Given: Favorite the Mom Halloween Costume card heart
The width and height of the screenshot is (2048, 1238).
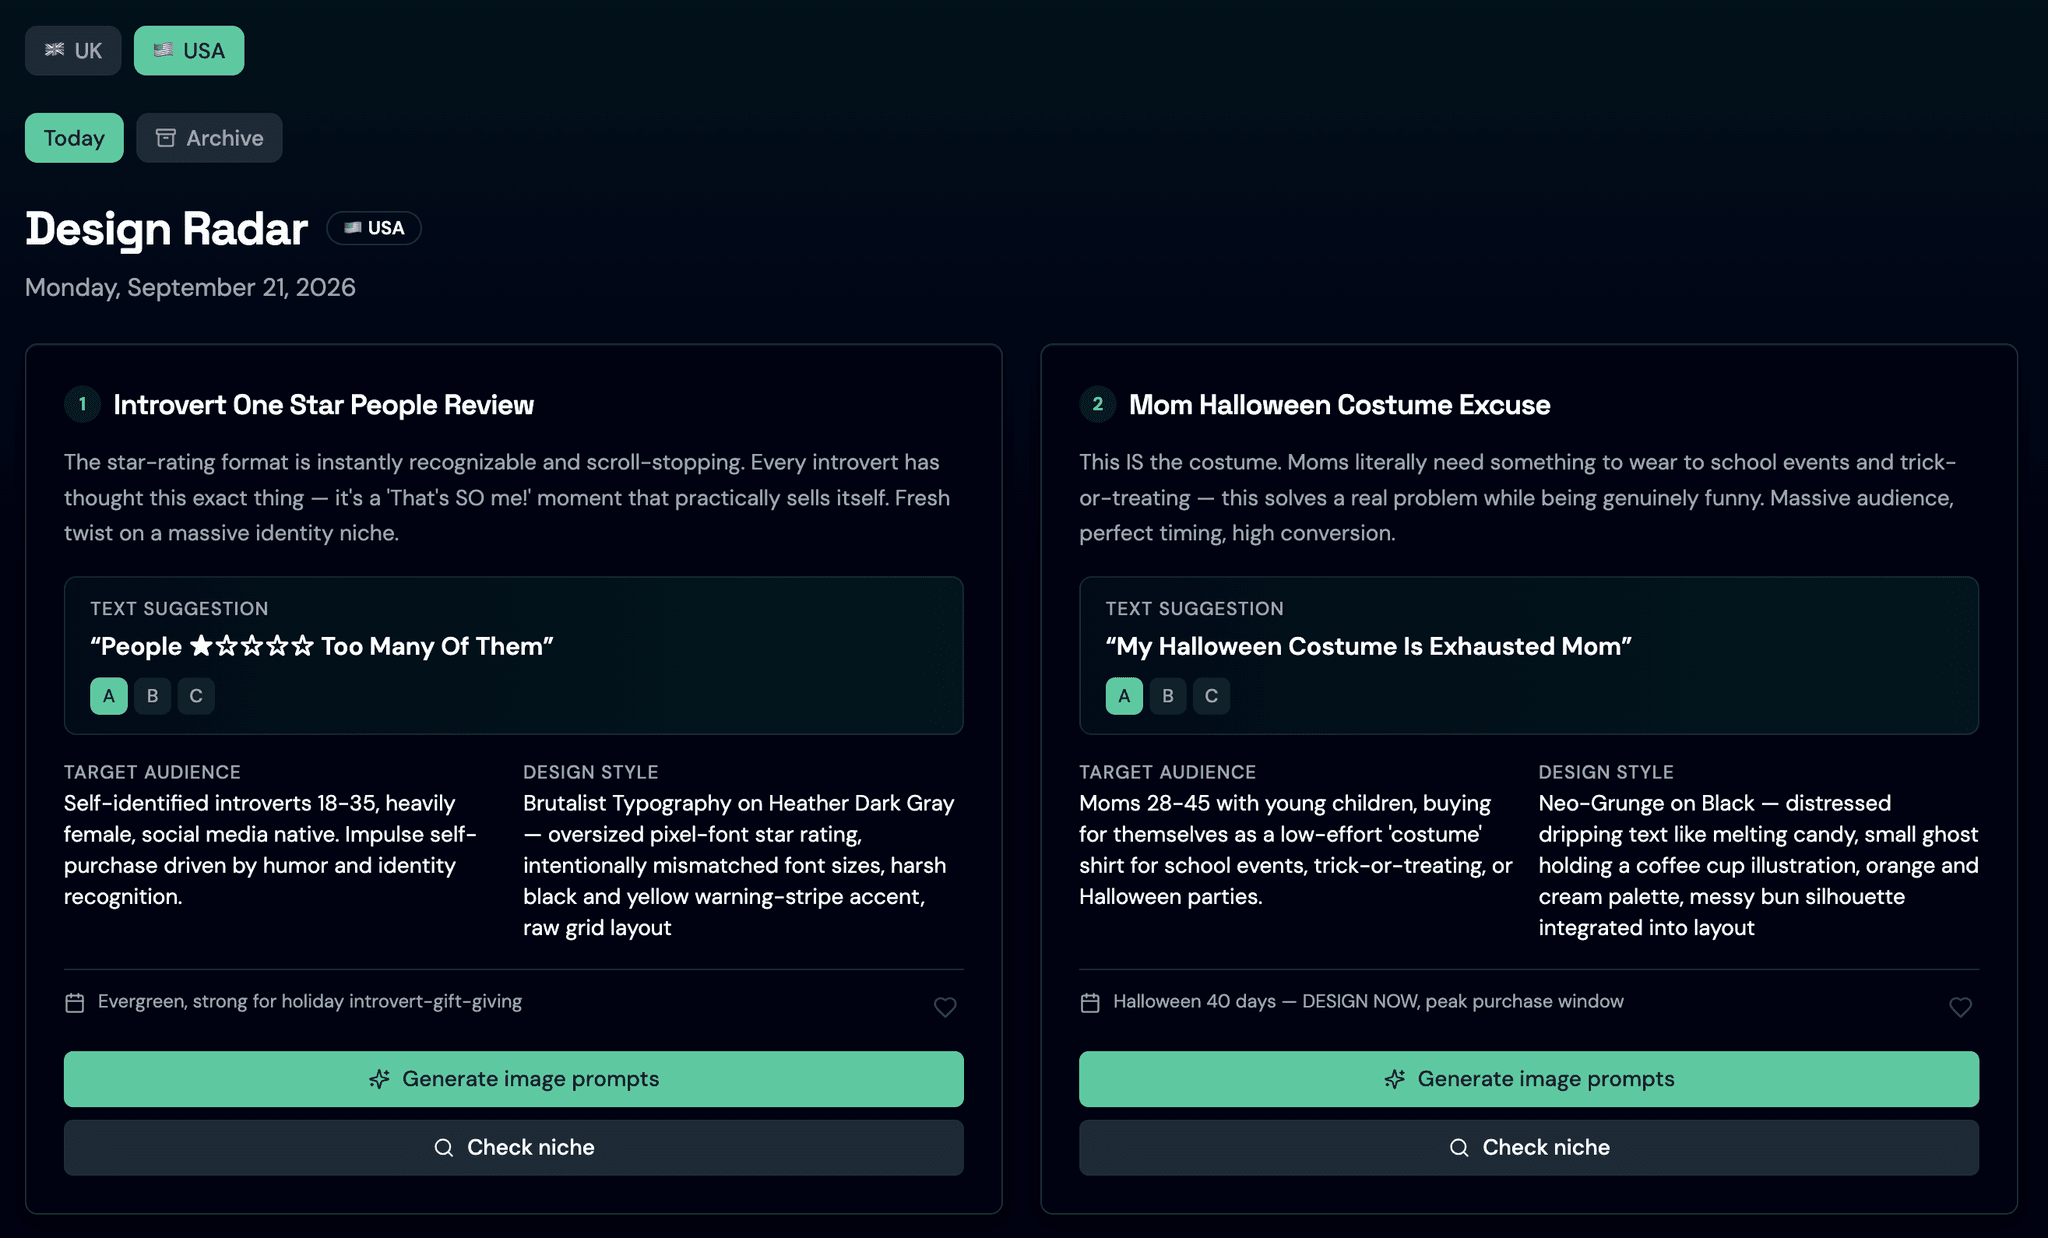Looking at the screenshot, I should (x=1960, y=1007).
